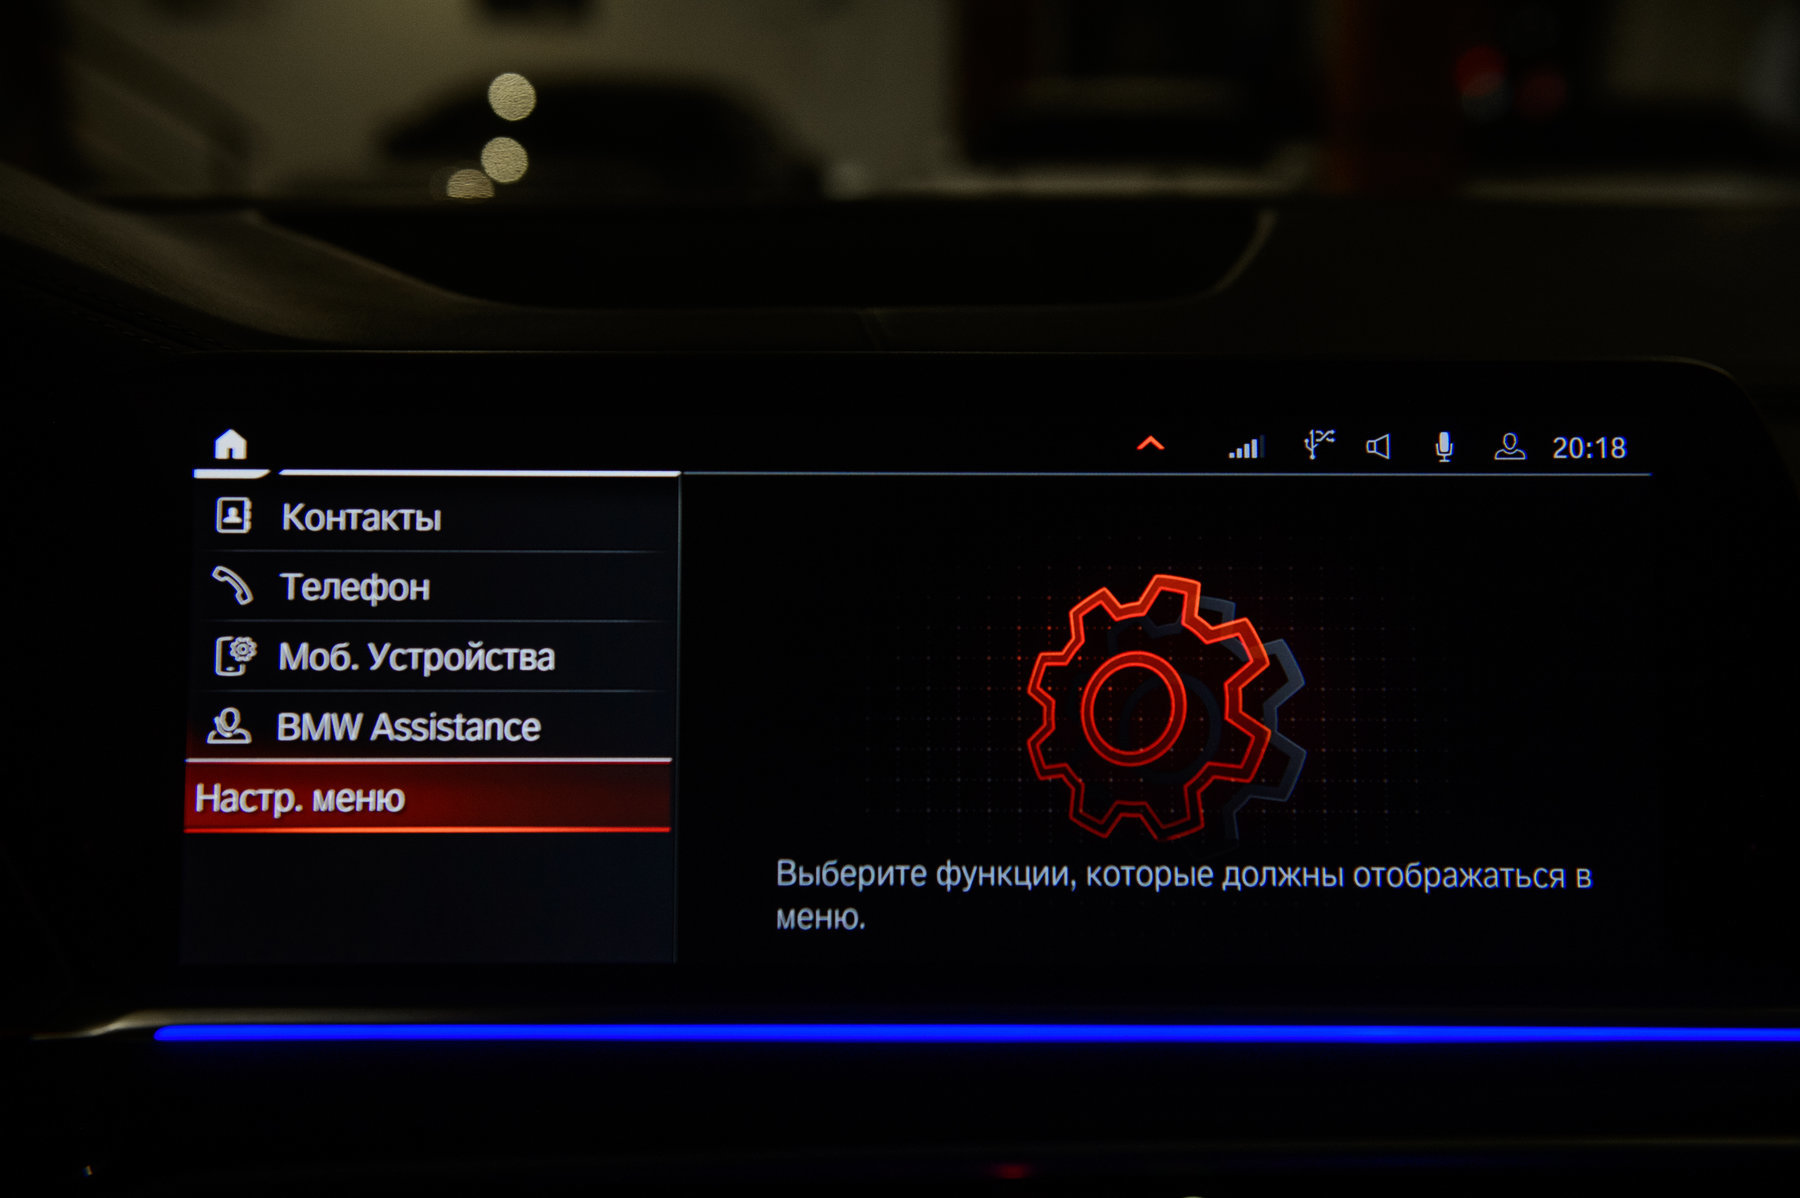Expand the red chevron status panel
Viewport: 1800px width, 1198px height.
click(x=1150, y=444)
